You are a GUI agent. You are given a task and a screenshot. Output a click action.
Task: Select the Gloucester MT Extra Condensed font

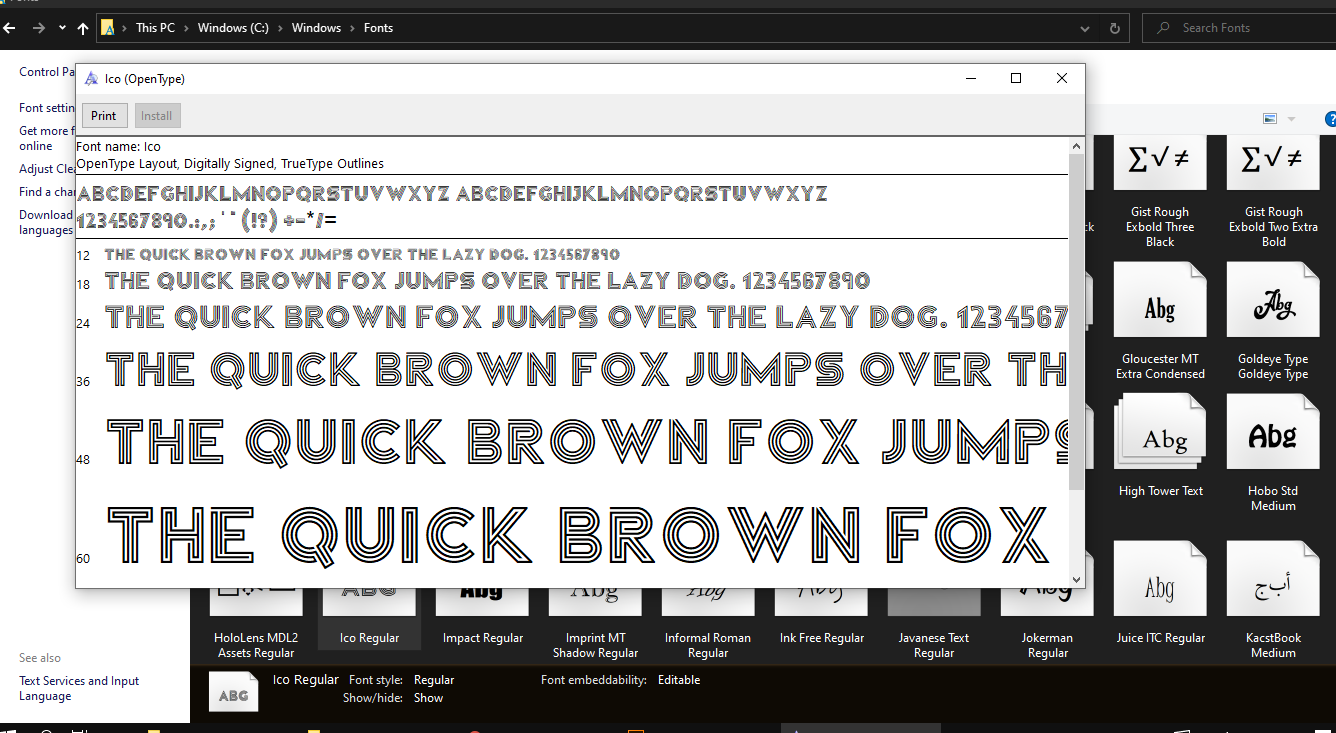click(1160, 322)
